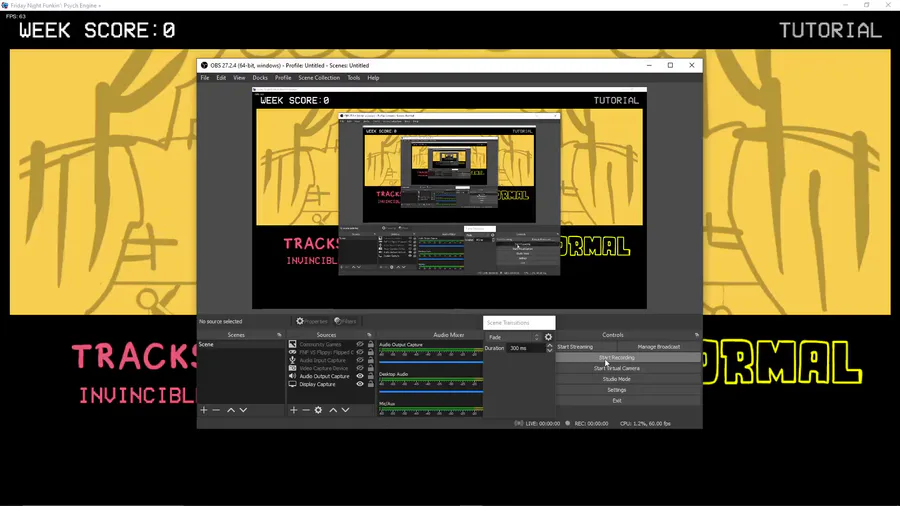Adjust the Desktop Audio volume slider
Screen dimensions: 900x506
click(430, 391)
